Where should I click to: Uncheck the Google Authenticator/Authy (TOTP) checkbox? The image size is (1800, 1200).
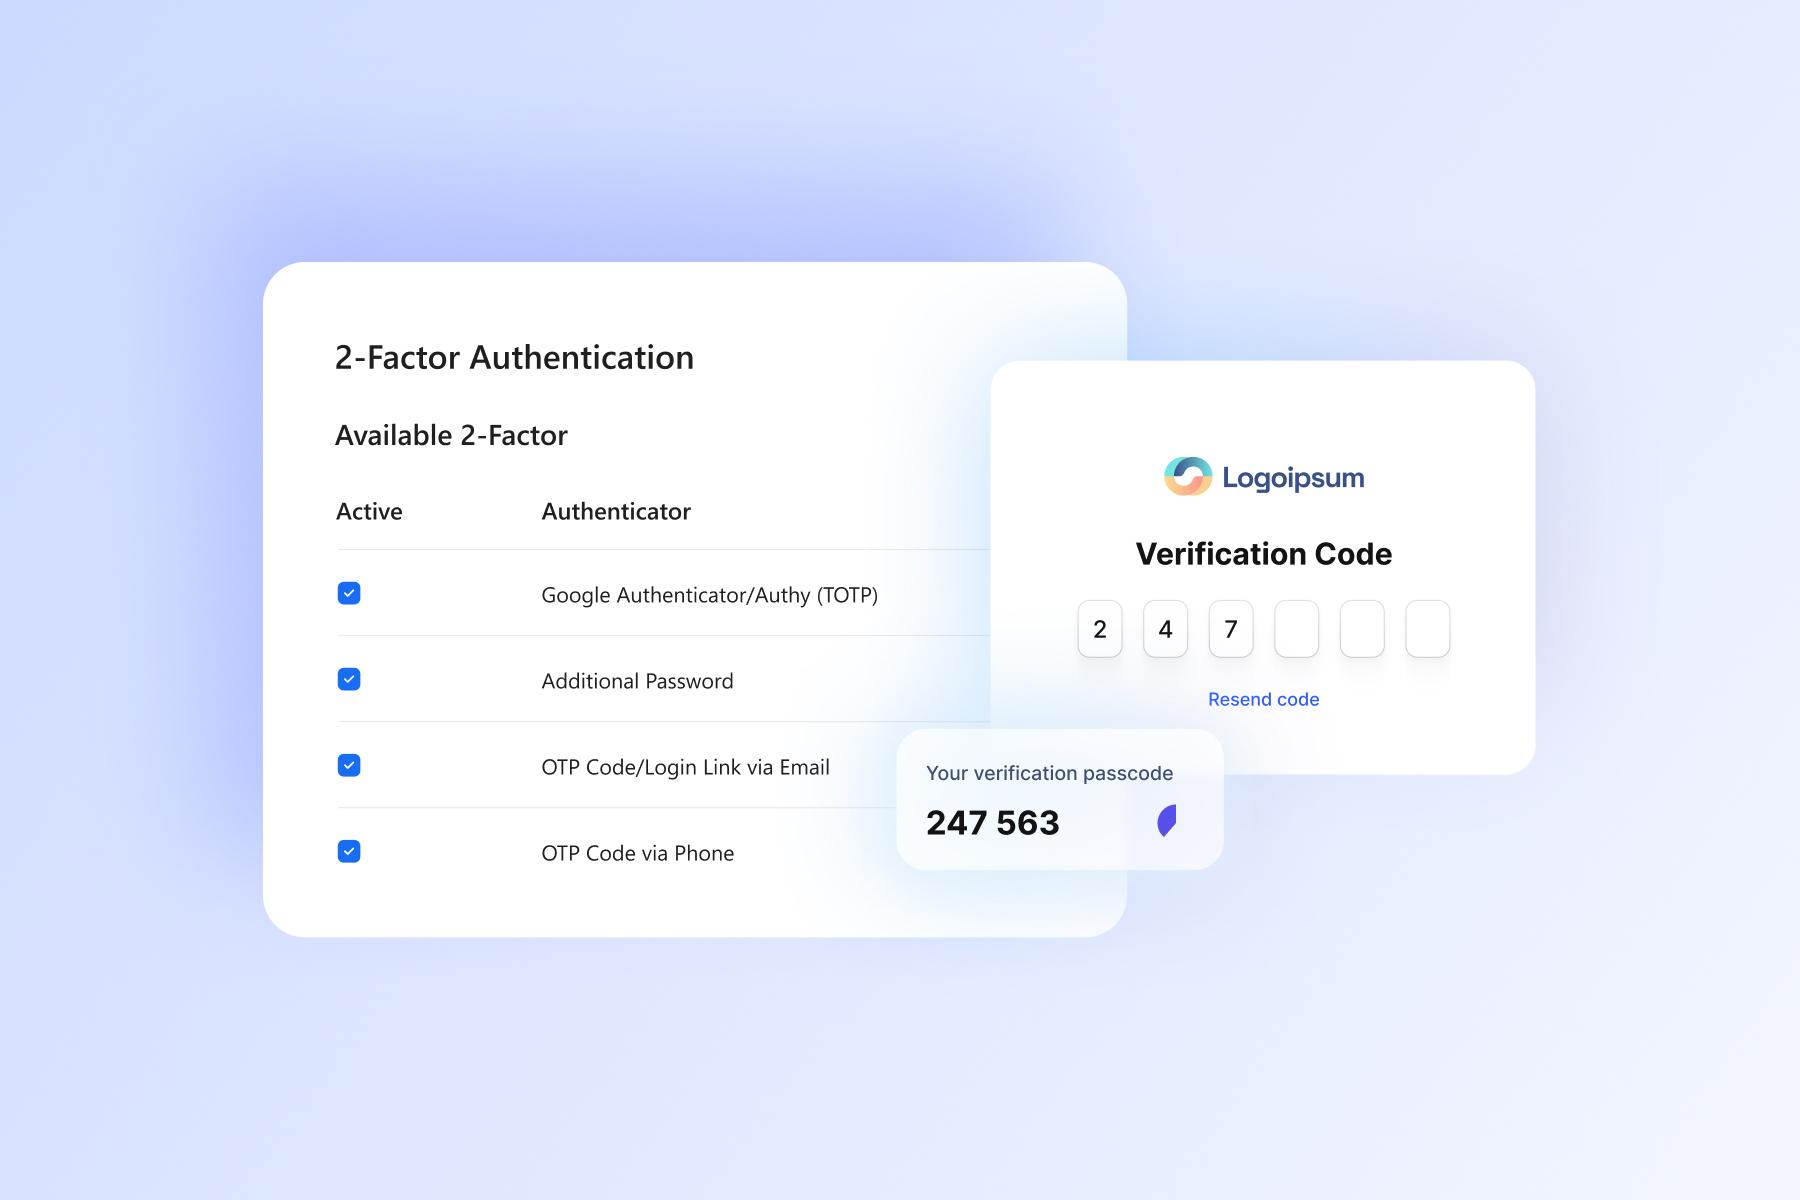click(x=349, y=594)
